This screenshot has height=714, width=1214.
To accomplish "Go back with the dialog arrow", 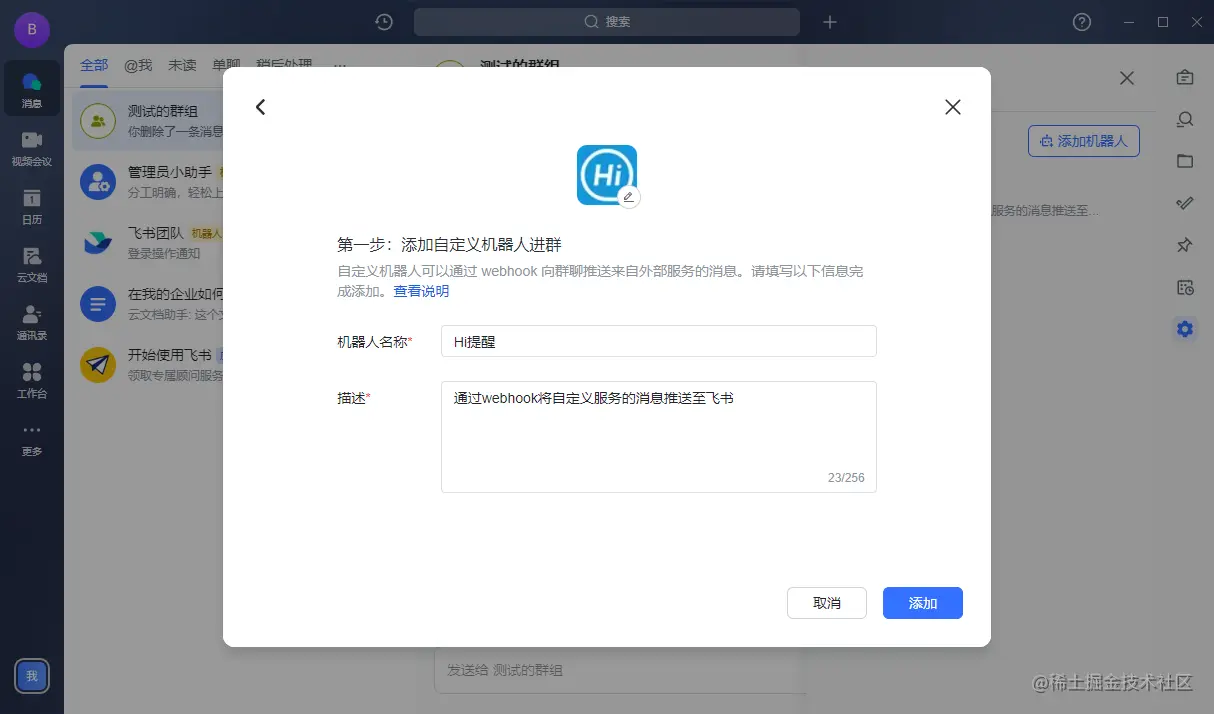I will coord(261,107).
